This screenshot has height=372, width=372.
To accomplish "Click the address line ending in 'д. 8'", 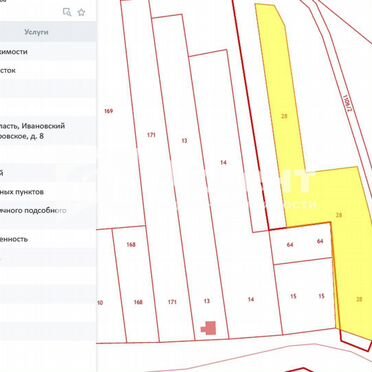I will (22, 136).
